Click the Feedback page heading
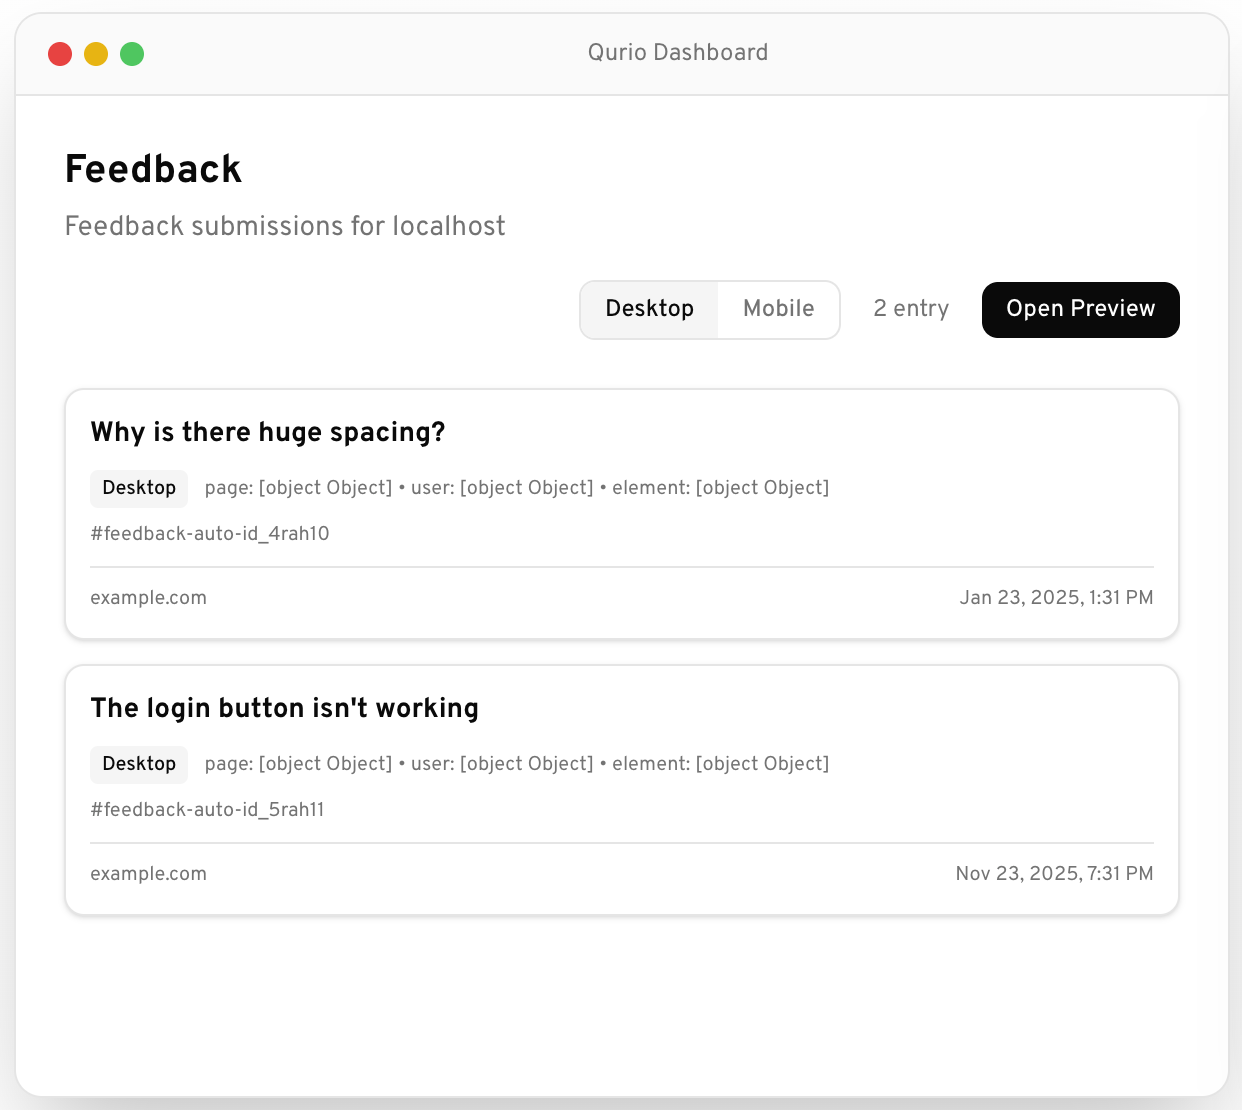The width and height of the screenshot is (1242, 1110). [x=153, y=169]
